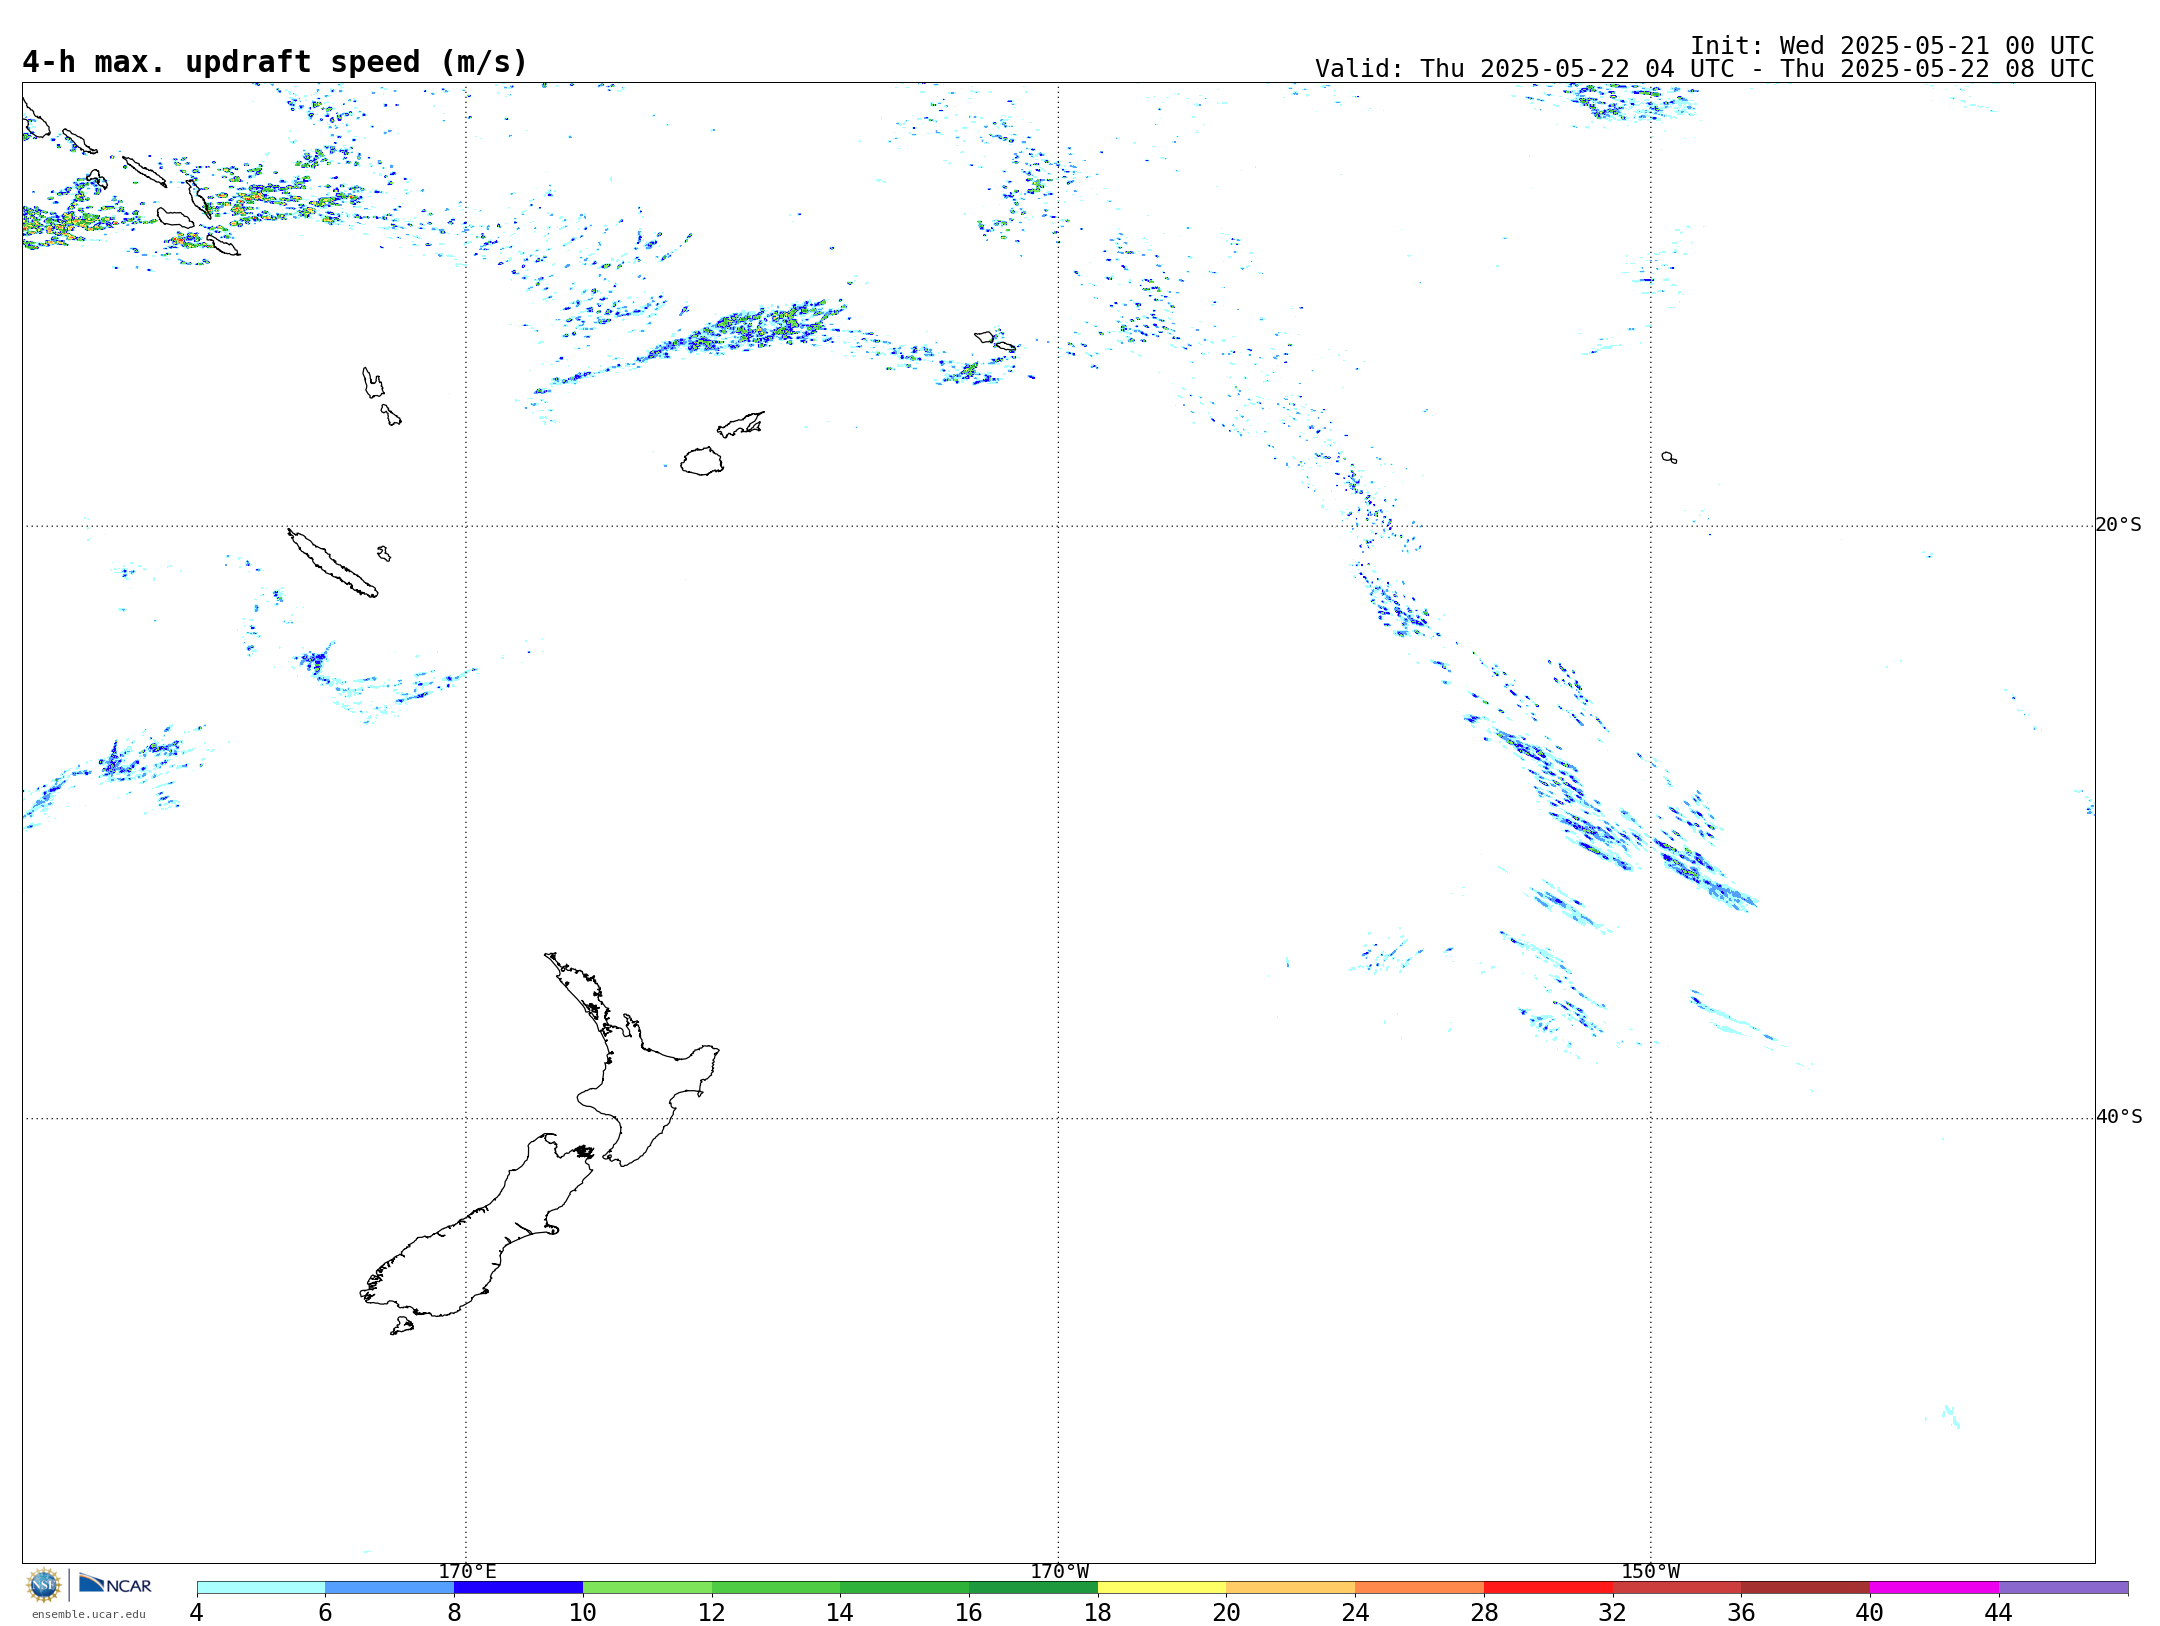The image size is (2160, 1626).
Task: Click the colorbar tick label '40'
Action: pyautogui.click(x=1870, y=1612)
